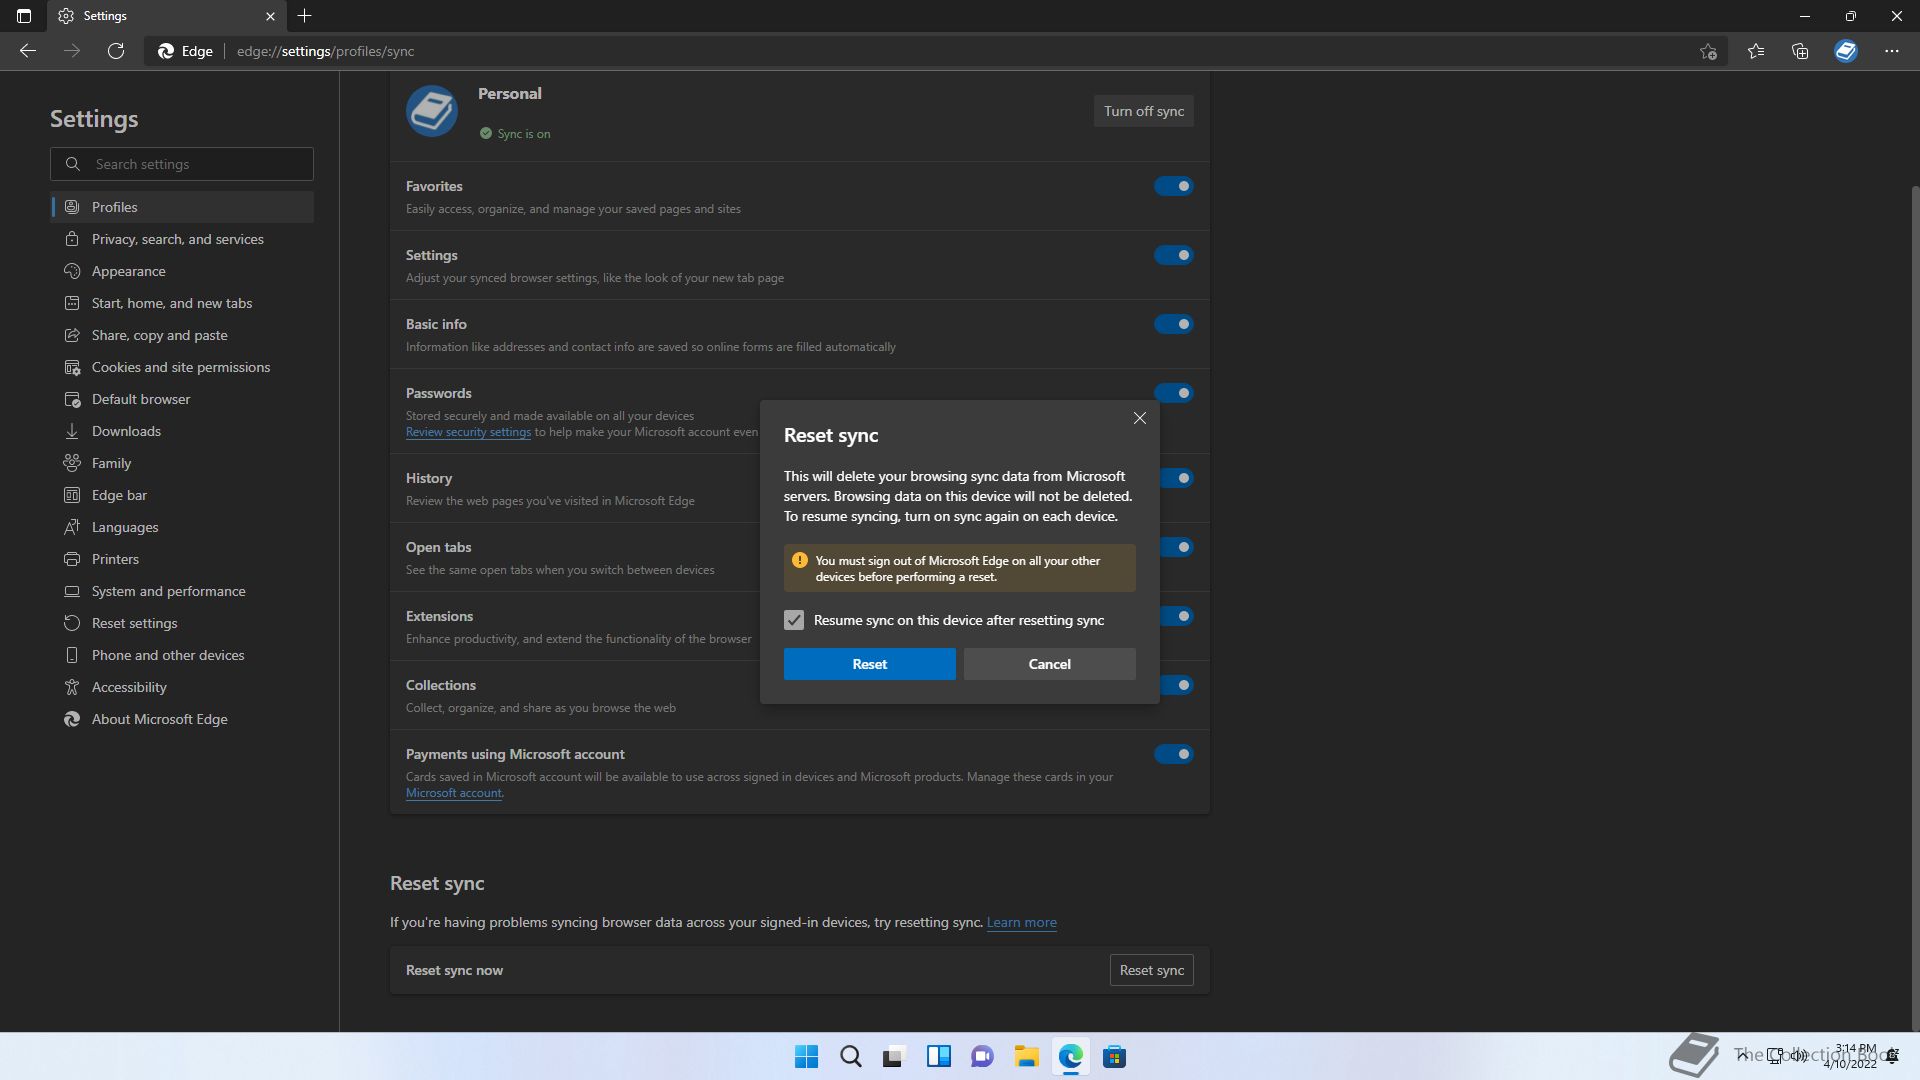1920x1080 pixels.
Task: Toggle Settings sync switch
Action: click(1174, 255)
